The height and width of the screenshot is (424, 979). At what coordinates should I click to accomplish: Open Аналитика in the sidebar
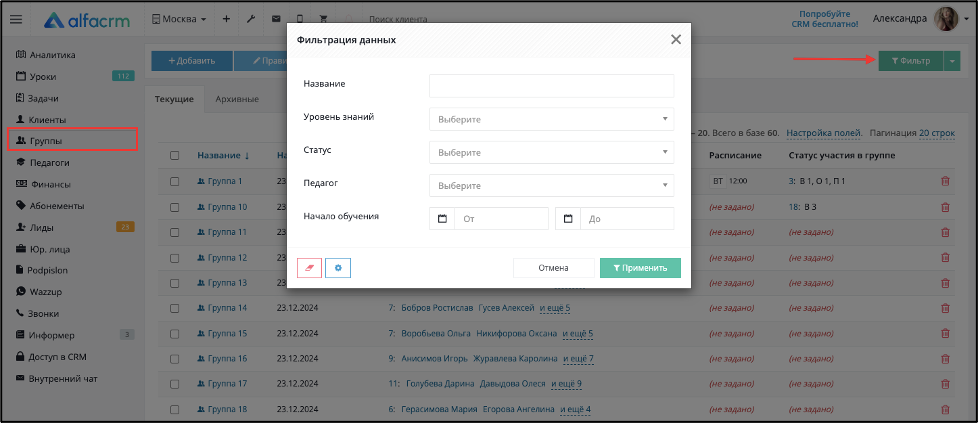(x=45, y=55)
